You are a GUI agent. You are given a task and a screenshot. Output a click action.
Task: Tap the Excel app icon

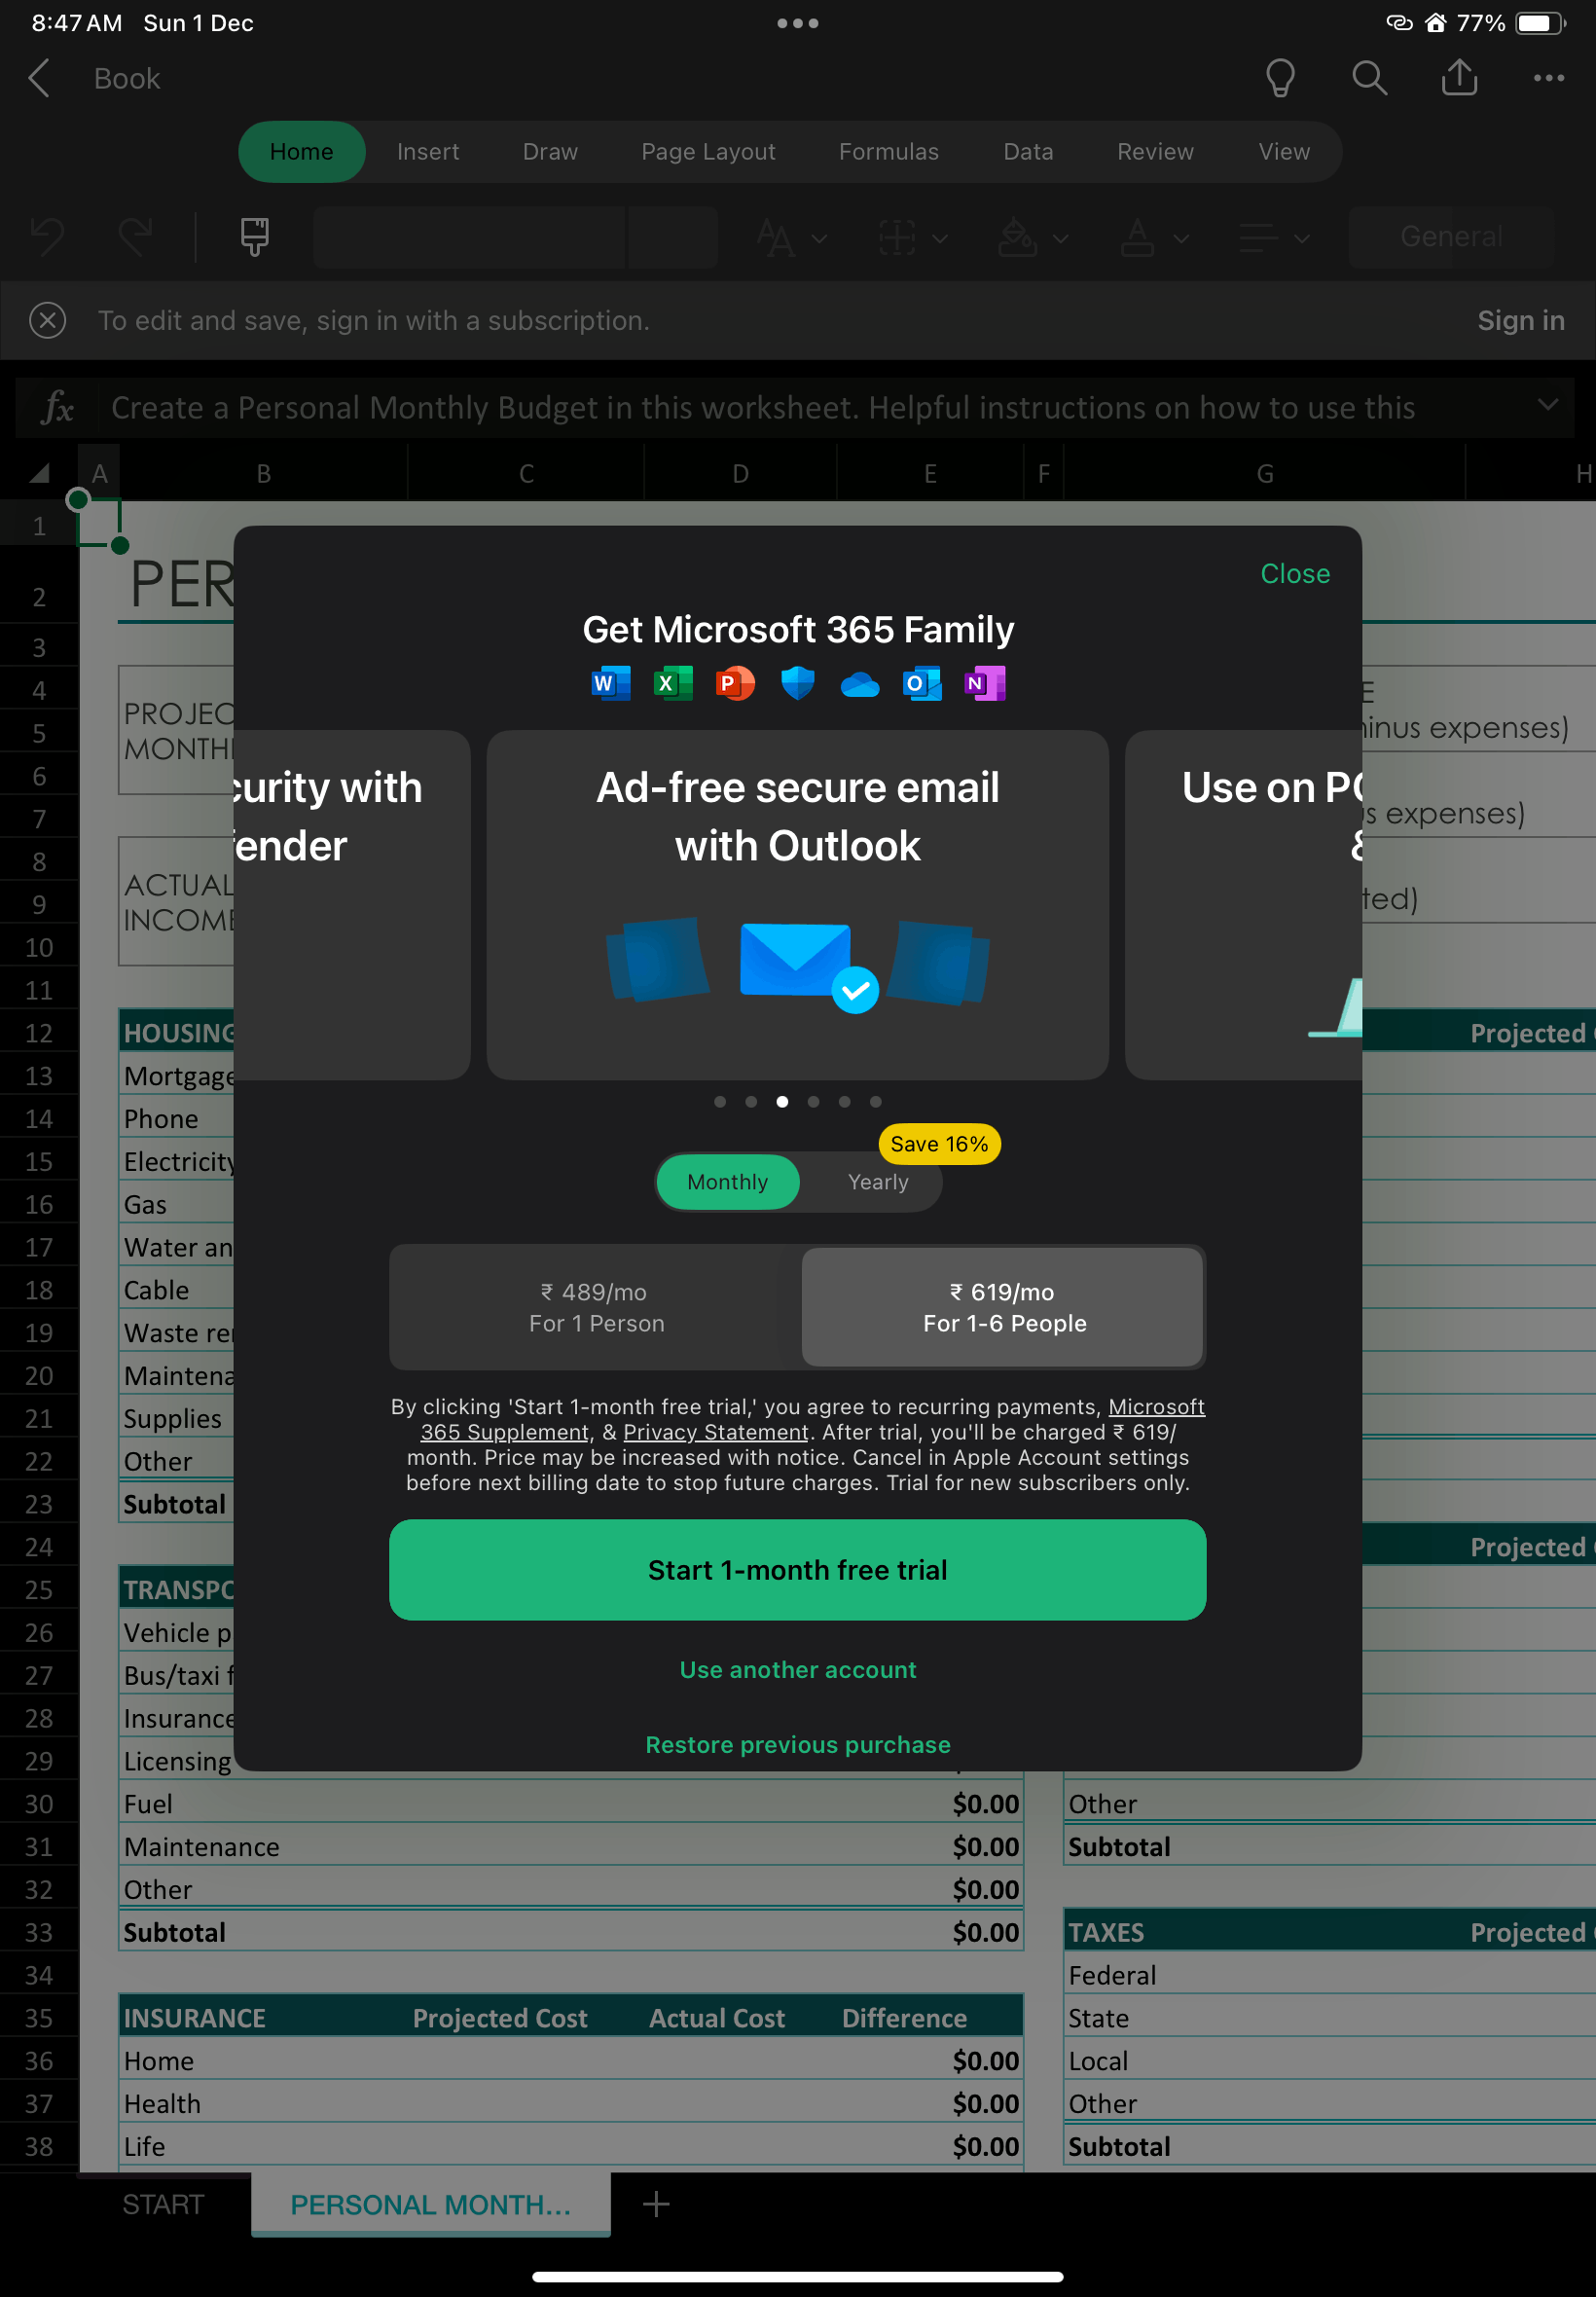[672, 683]
